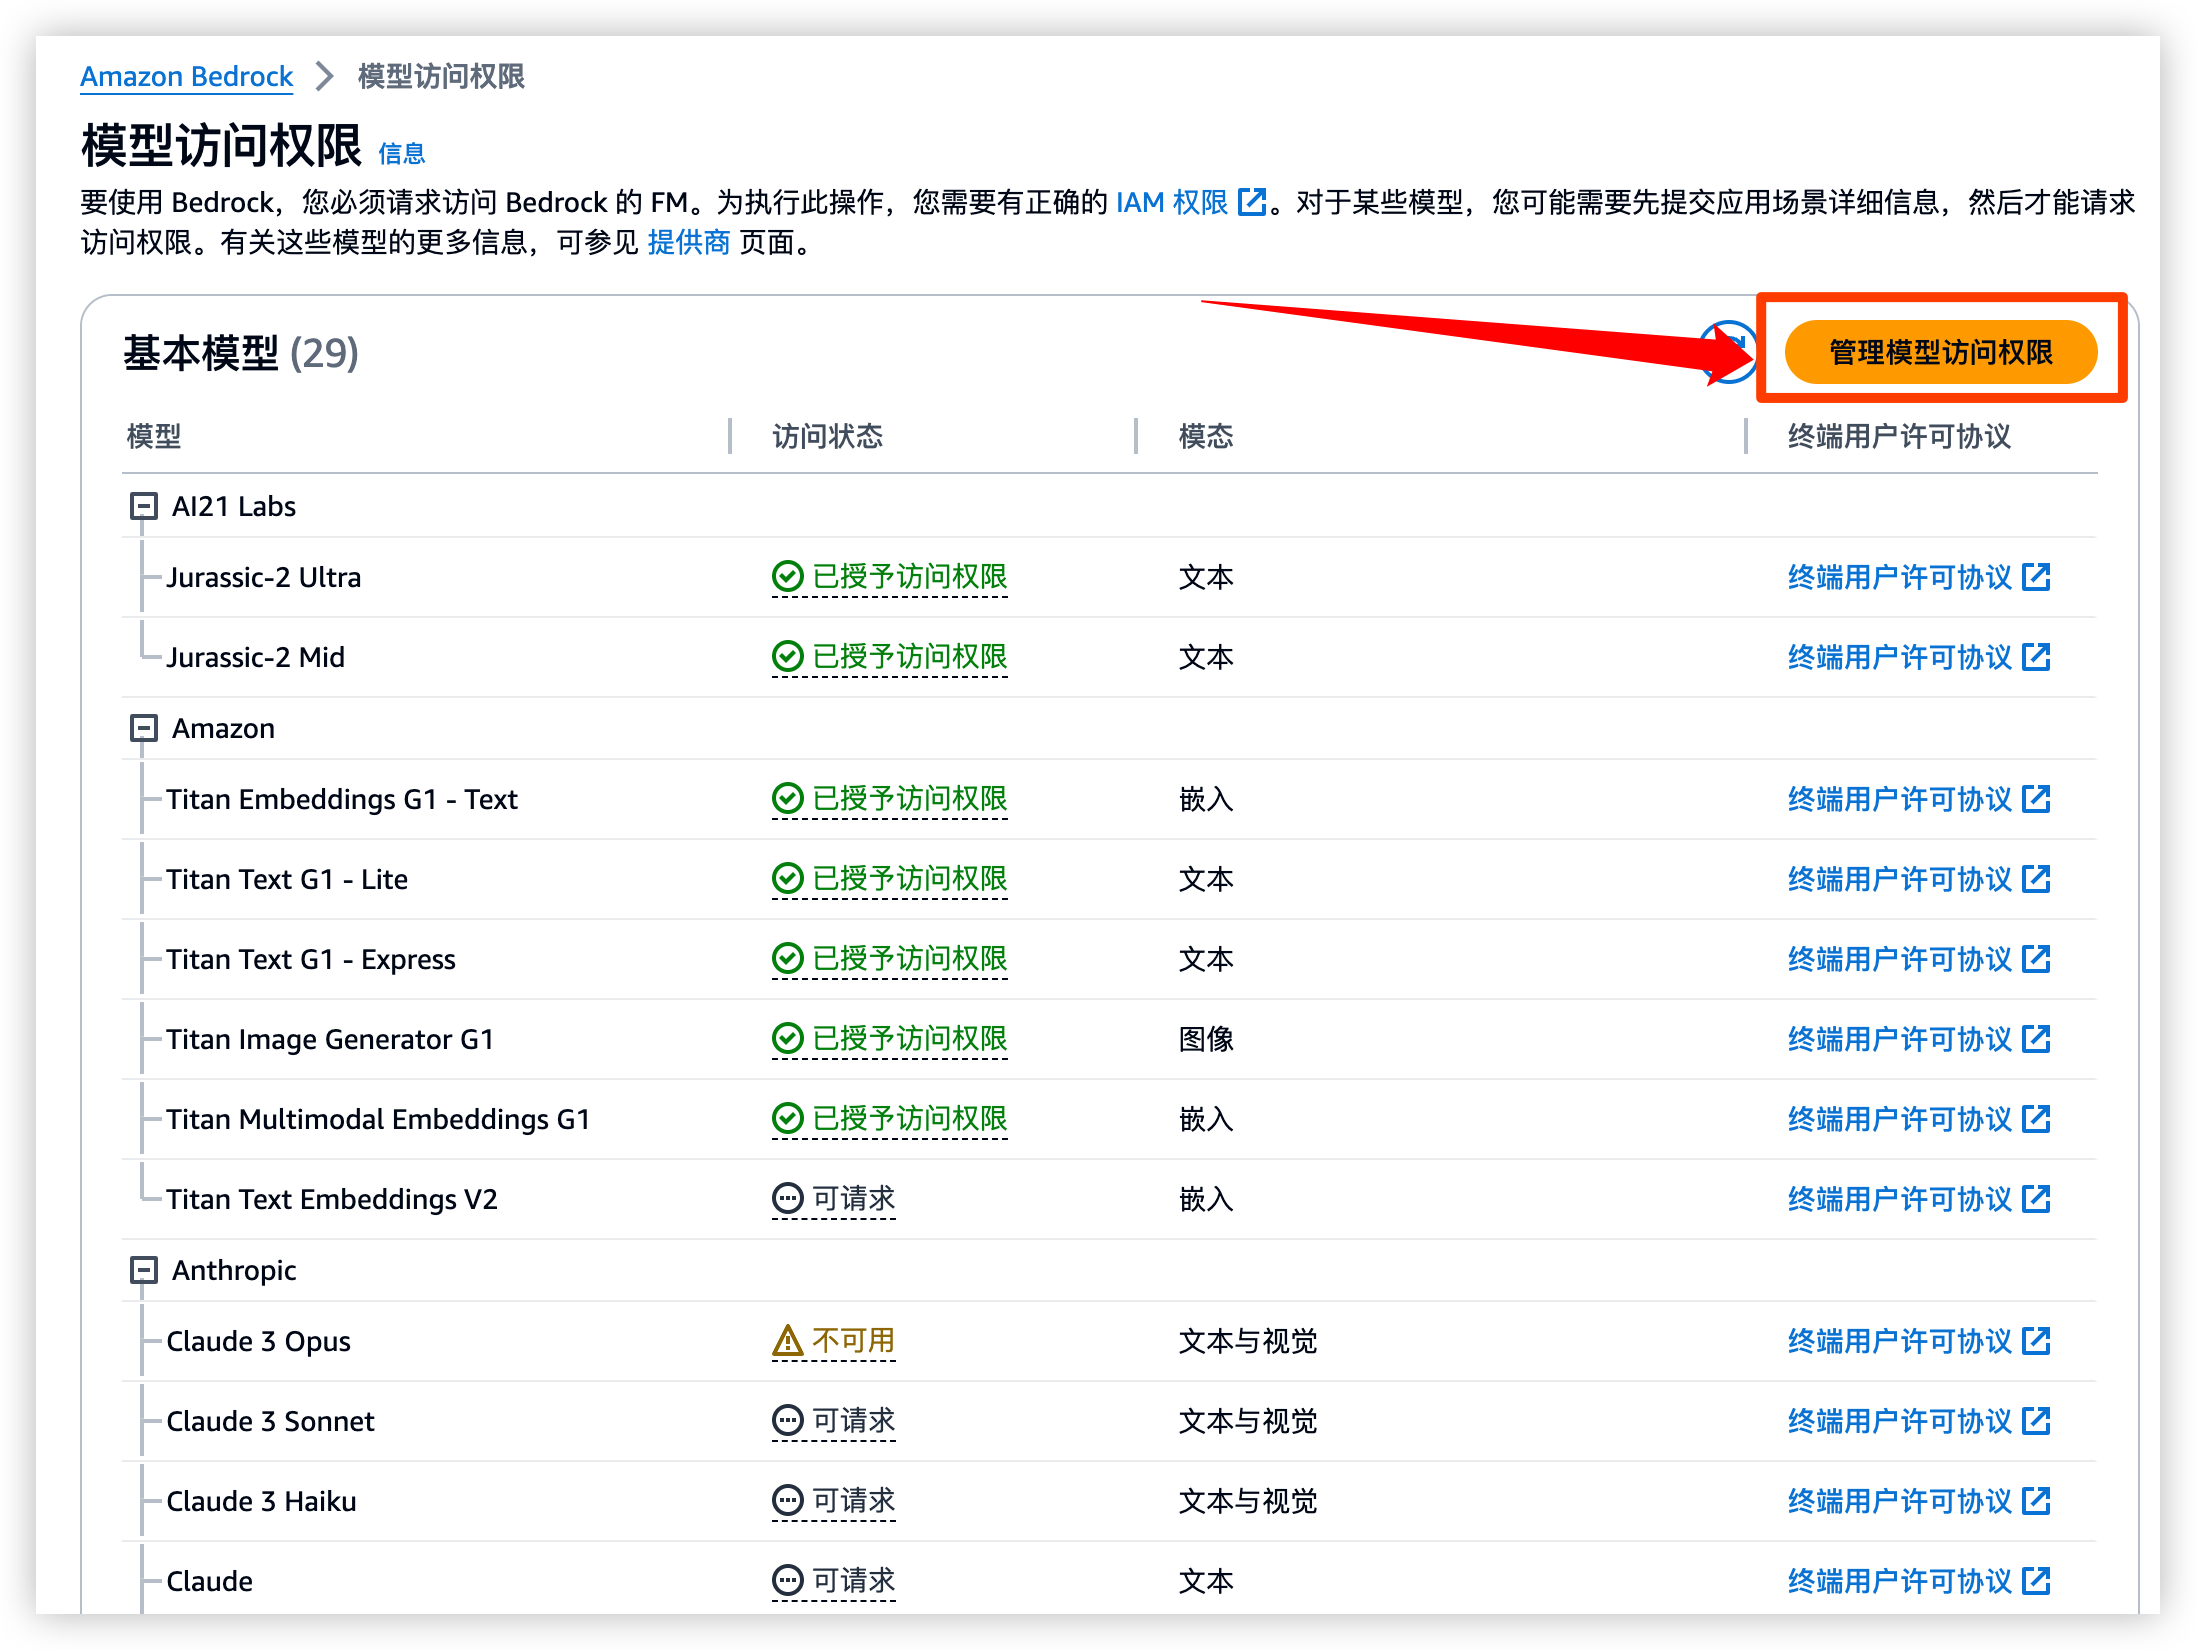The image size is (2196, 1650).
Task: Click the external-link icon in Titan Text Embeddings V2 row
Action: tap(2036, 1199)
